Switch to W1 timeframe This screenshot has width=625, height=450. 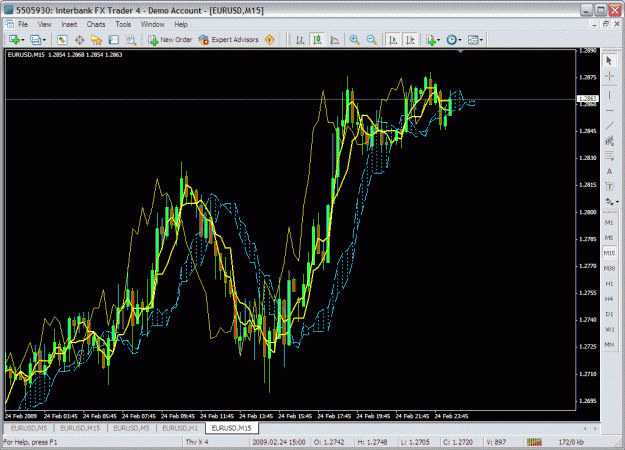pos(609,329)
